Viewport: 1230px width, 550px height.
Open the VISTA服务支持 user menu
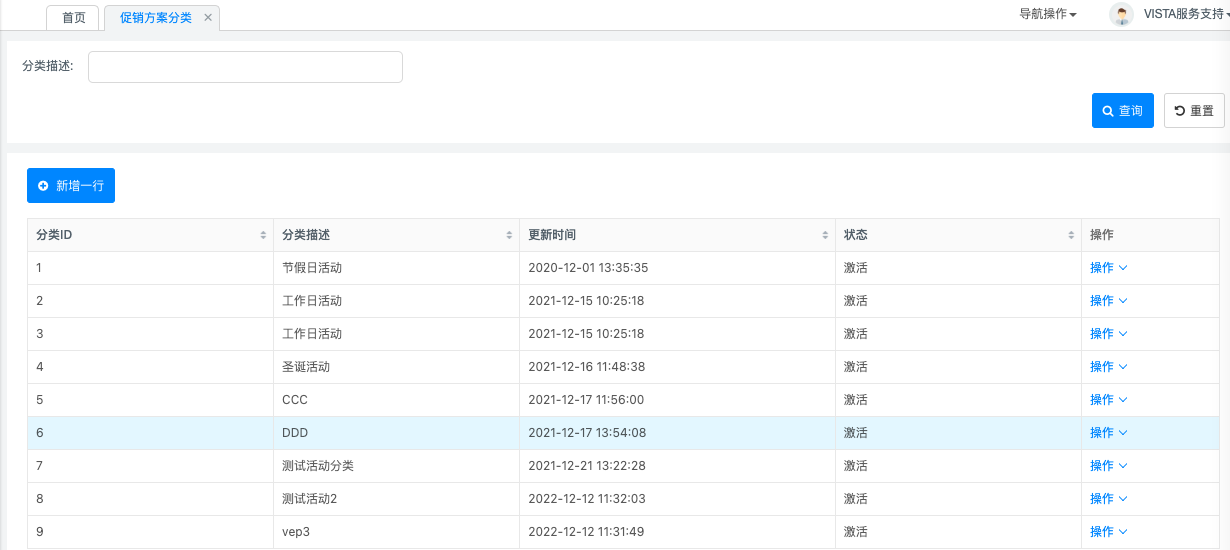[x=1186, y=14]
